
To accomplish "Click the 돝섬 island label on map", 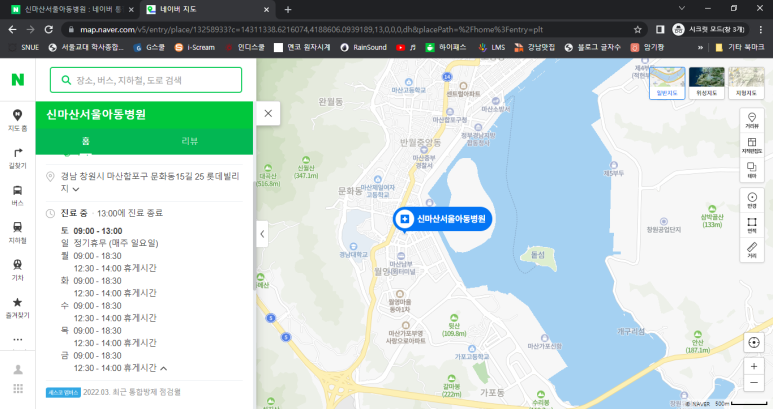I will [x=538, y=255].
